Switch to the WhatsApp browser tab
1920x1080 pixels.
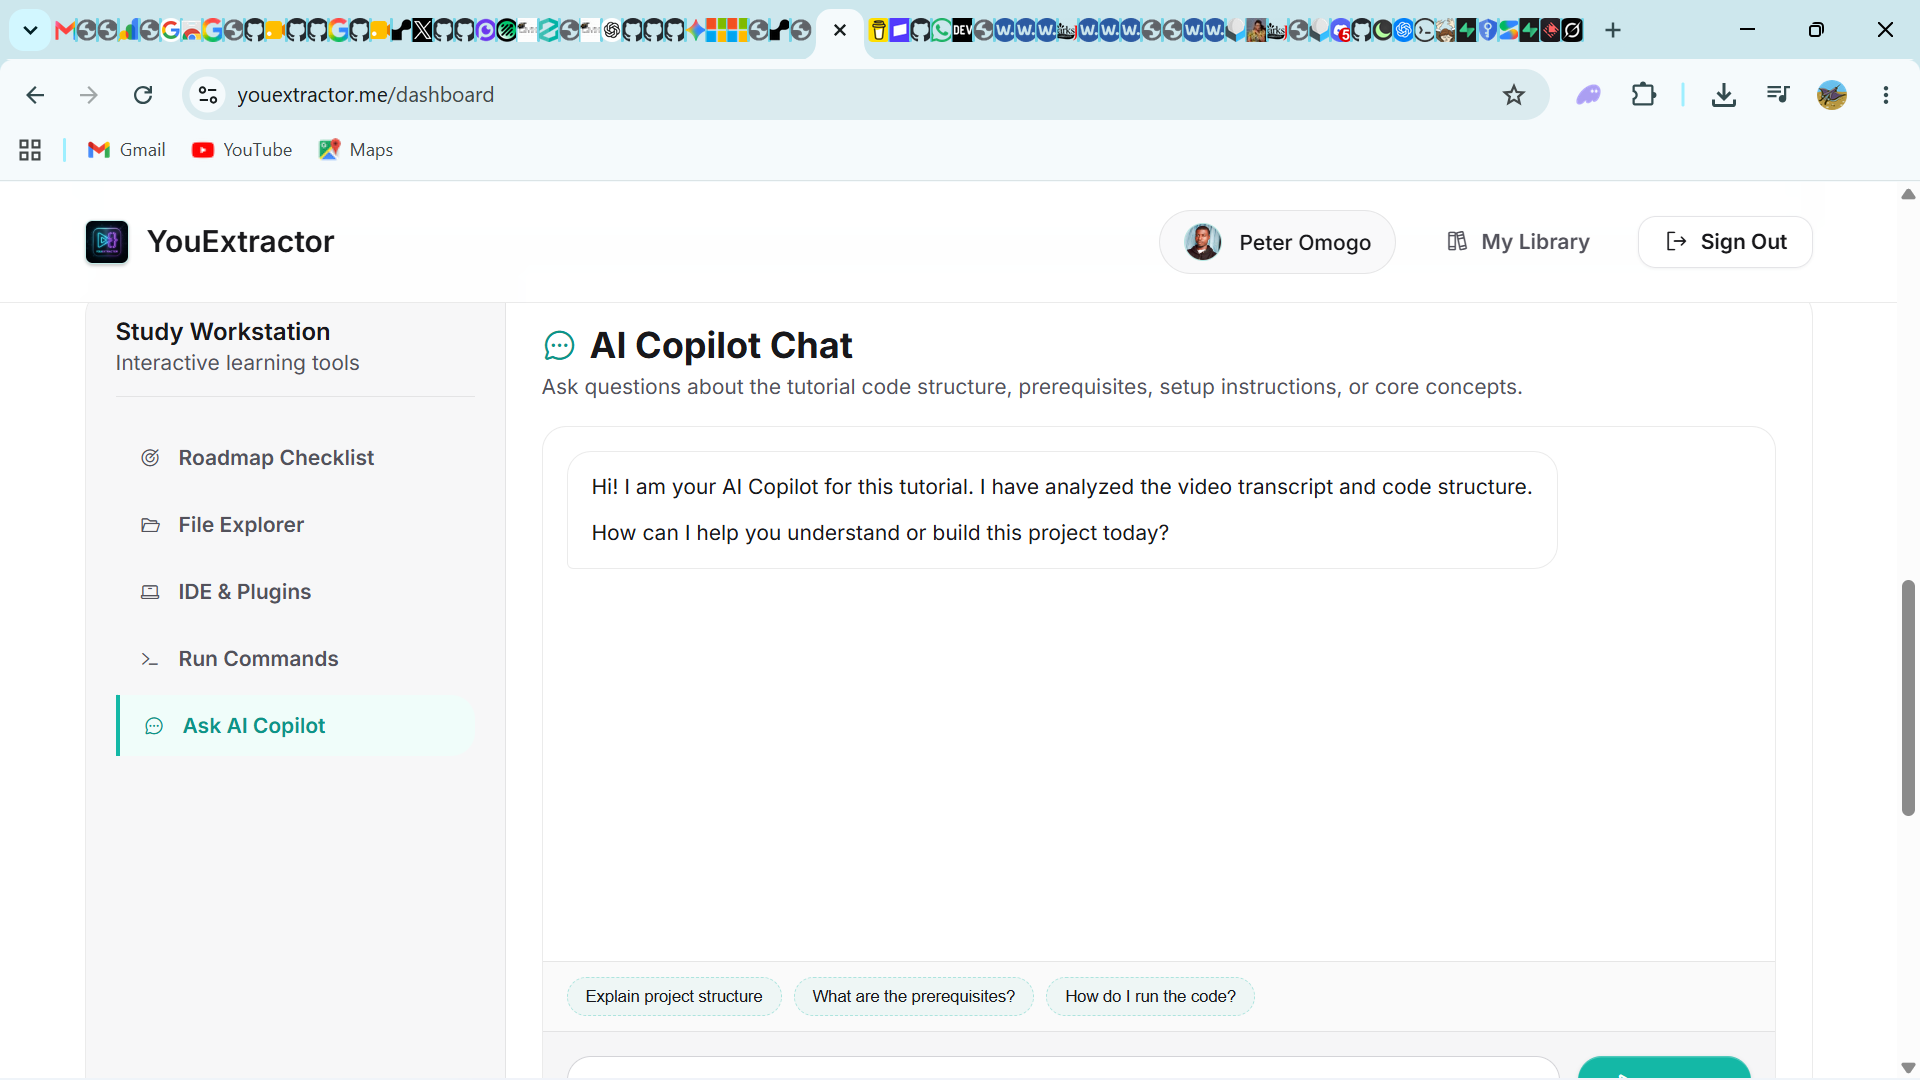point(941,30)
